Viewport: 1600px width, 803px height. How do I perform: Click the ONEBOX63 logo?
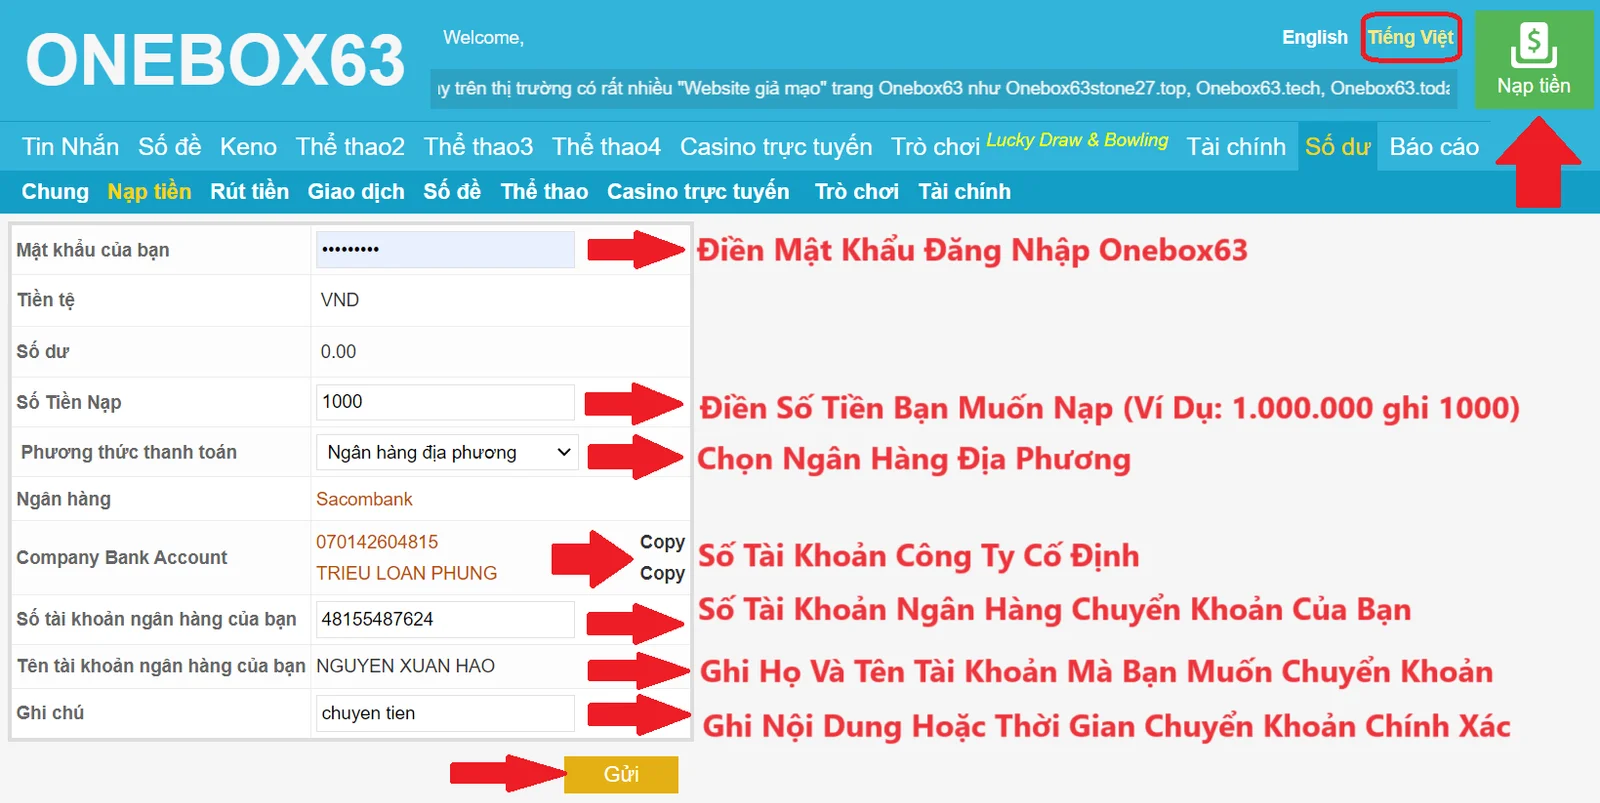[x=215, y=60]
